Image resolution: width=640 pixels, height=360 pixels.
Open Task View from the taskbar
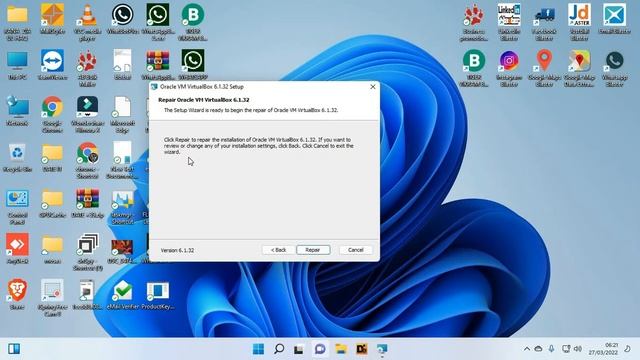click(x=299, y=349)
